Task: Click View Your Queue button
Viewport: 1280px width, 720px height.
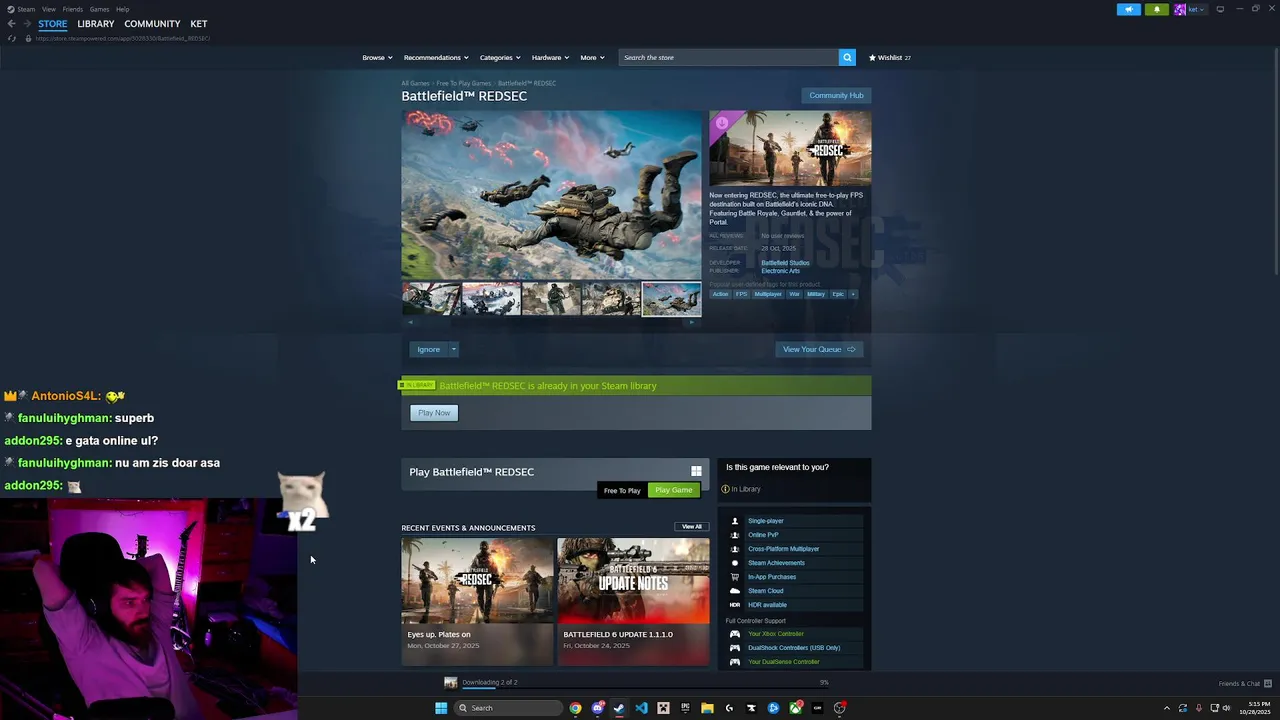Action: pos(819,349)
